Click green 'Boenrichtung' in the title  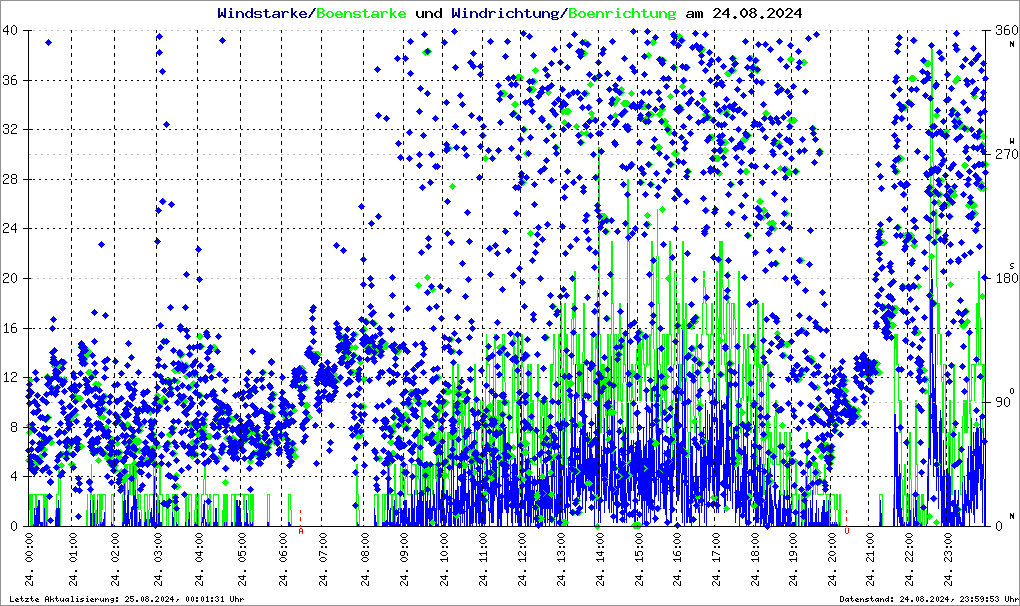pyautogui.click(x=622, y=13)
